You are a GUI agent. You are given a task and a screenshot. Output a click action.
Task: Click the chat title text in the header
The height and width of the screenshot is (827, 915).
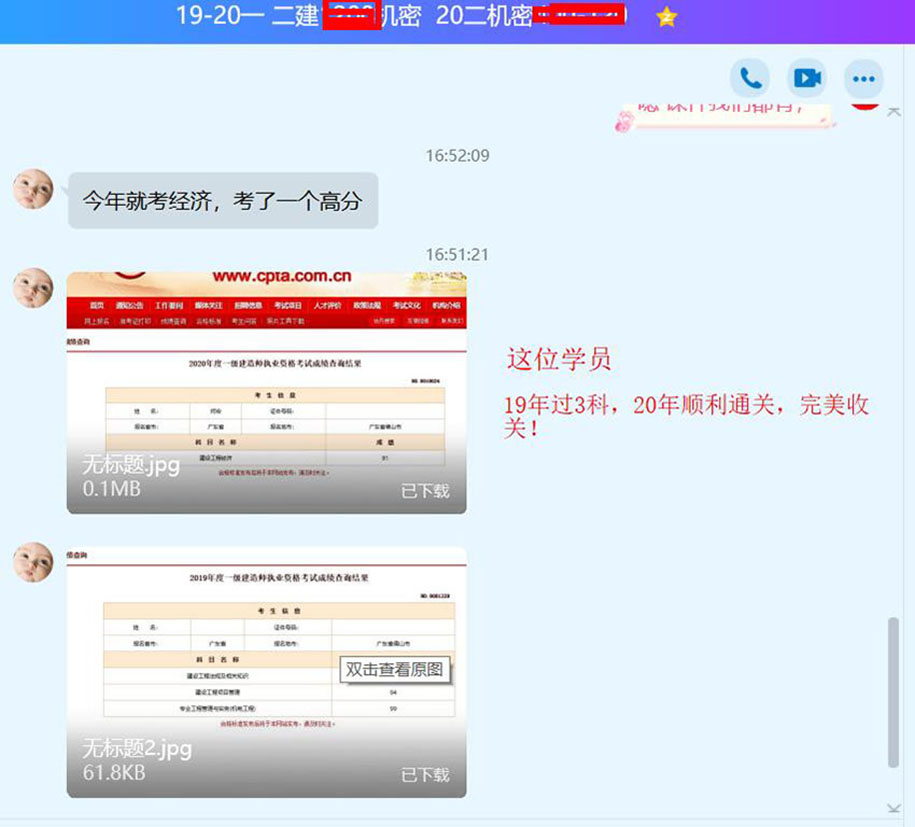[400, 17]
